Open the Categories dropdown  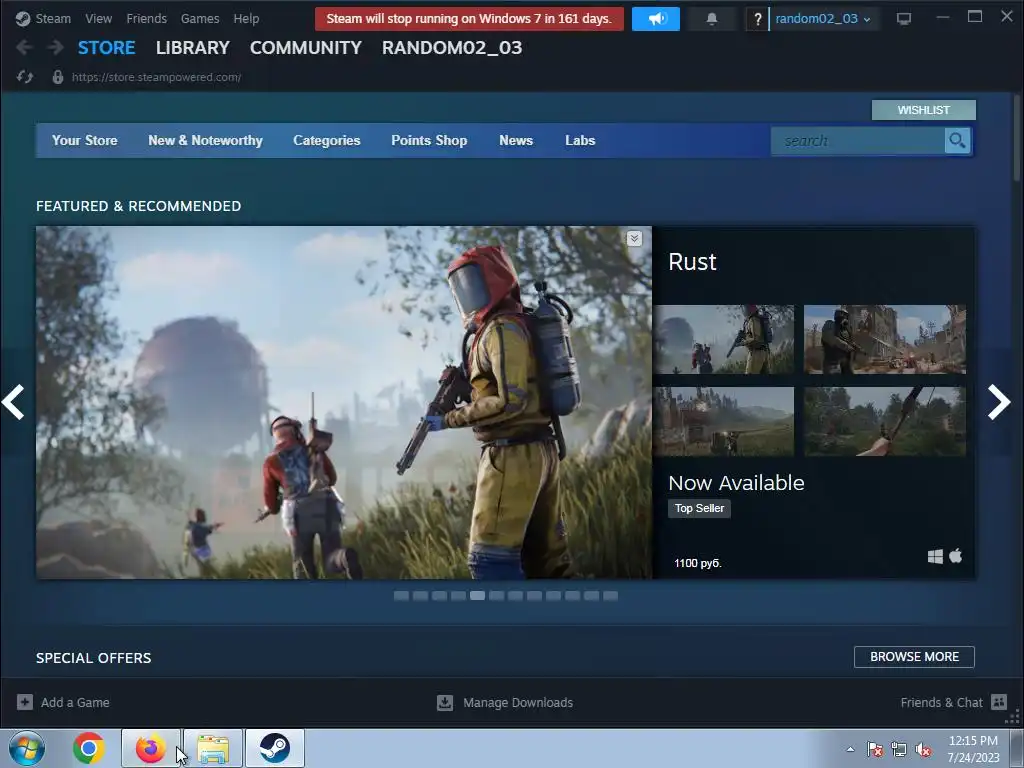pos(327,140)
